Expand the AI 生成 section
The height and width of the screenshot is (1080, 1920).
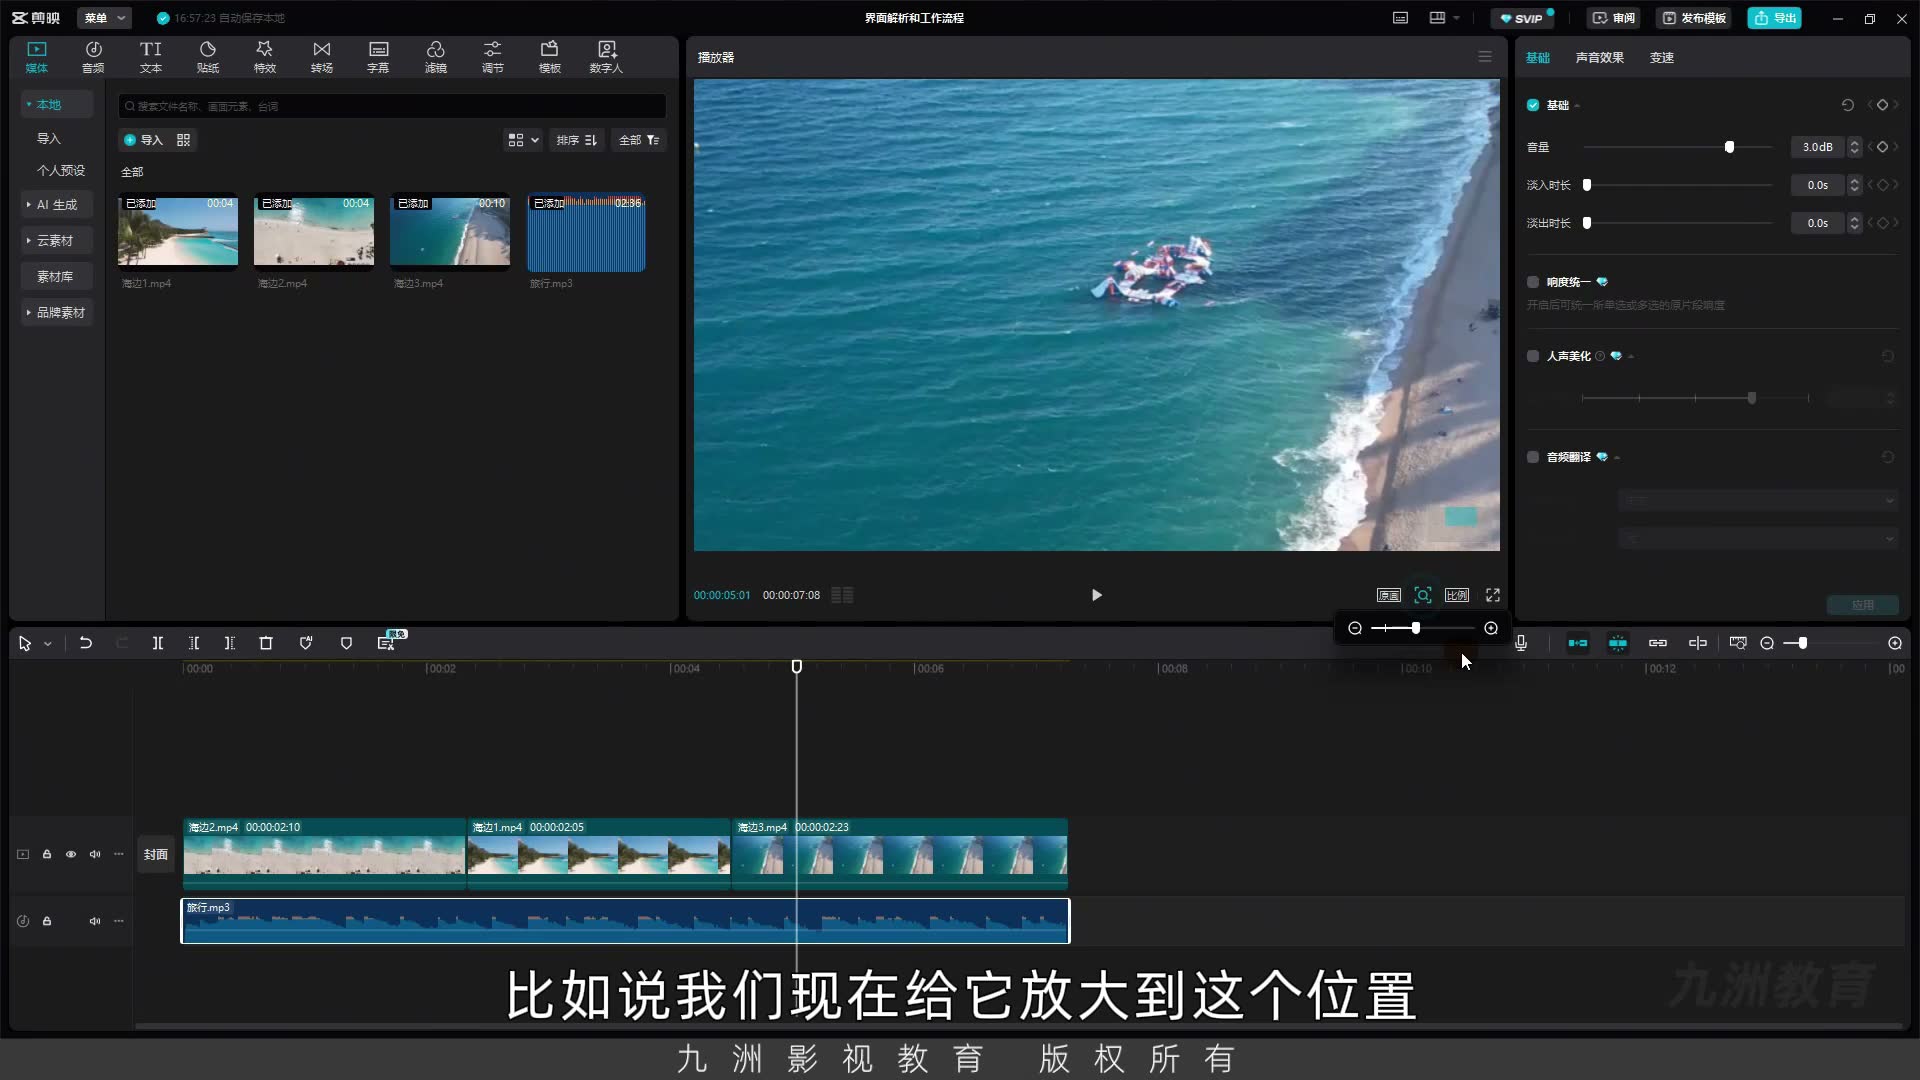(56, 204)
